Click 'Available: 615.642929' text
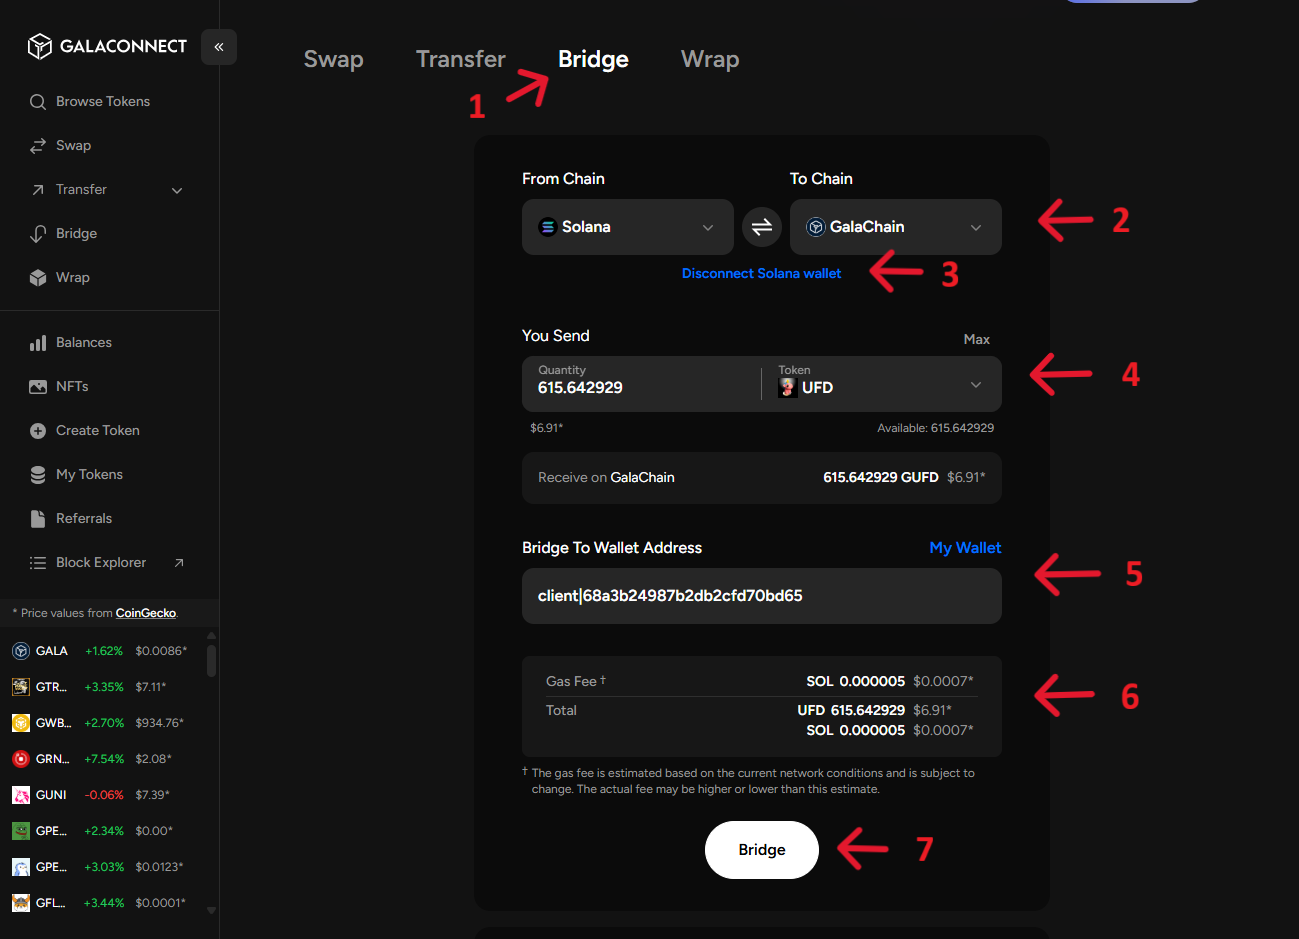 (x=935, y=428)
